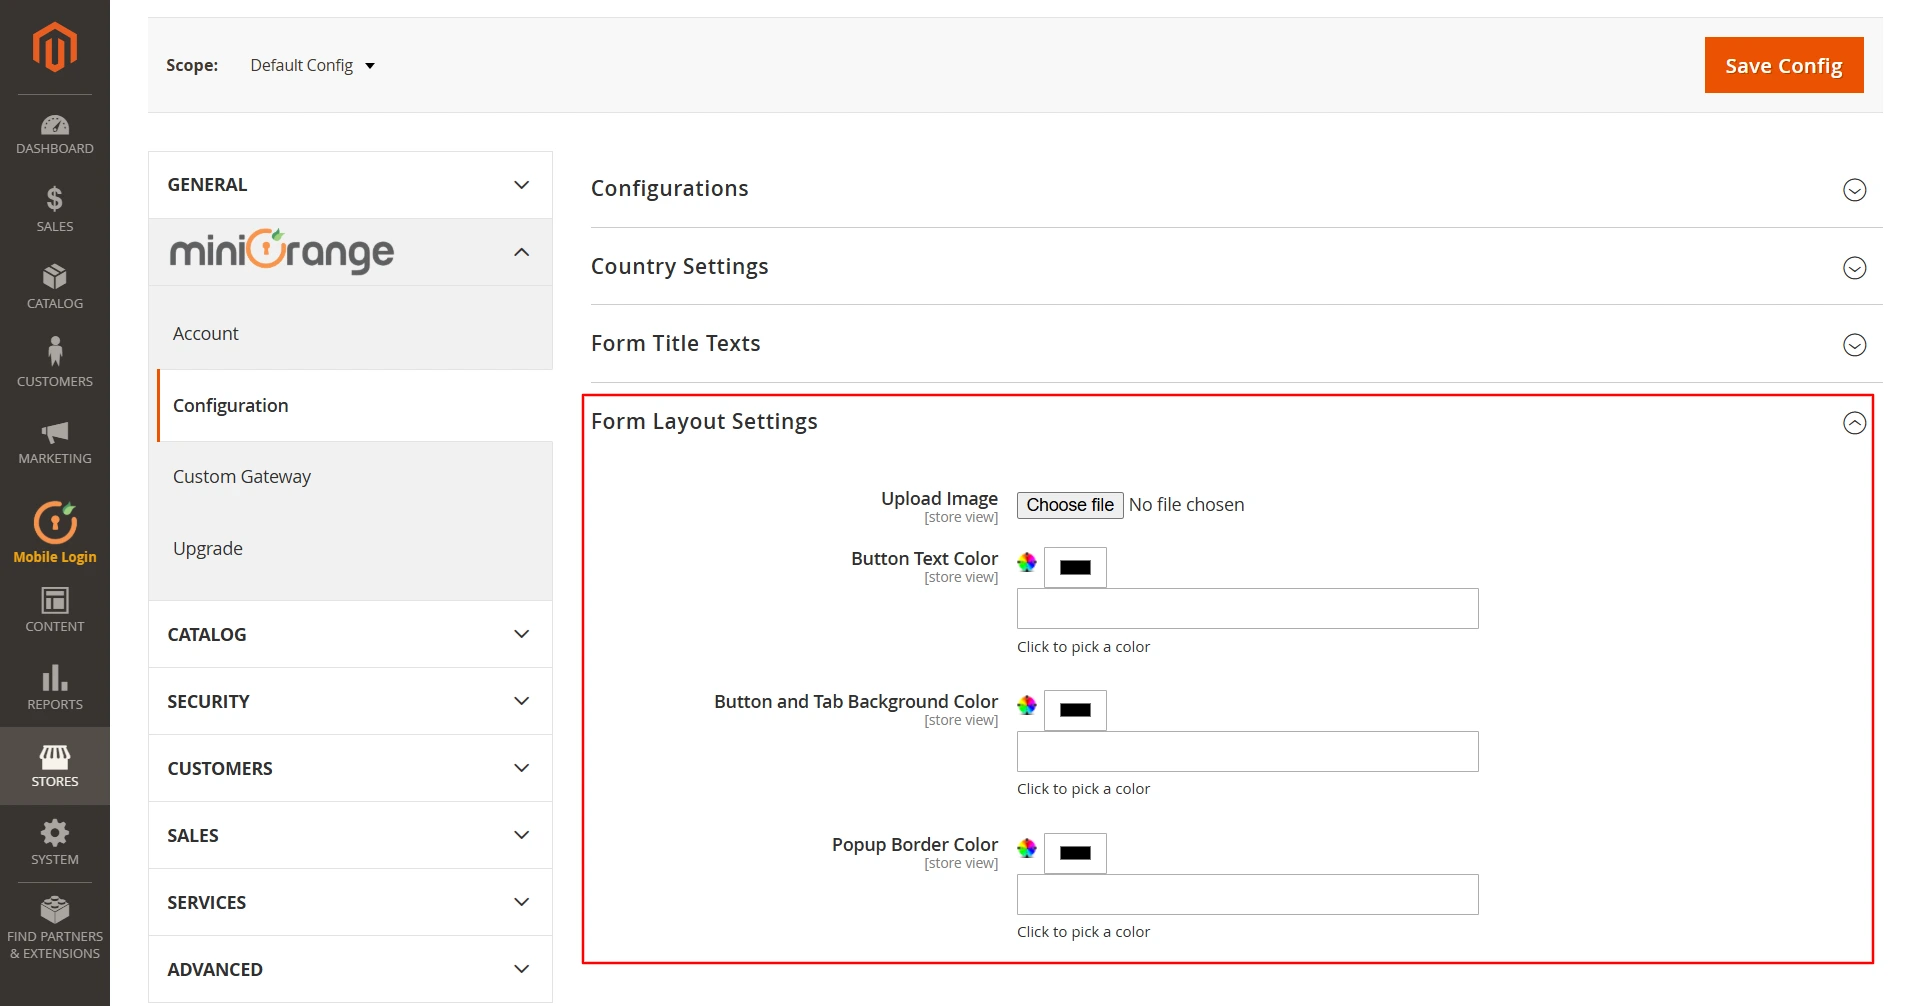The image size is (1910, 1006).
Task: Open the Button Text Color picker icon
Action: (1025, 563)
